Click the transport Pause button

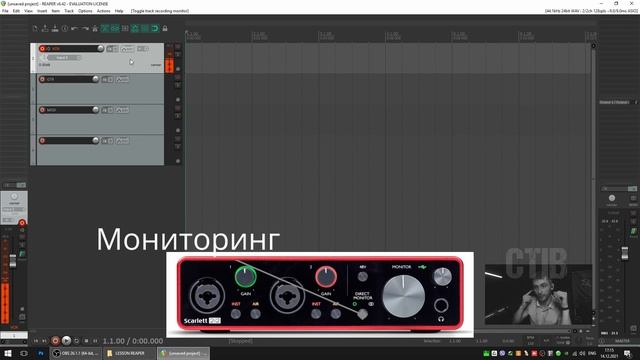point(96,340)
